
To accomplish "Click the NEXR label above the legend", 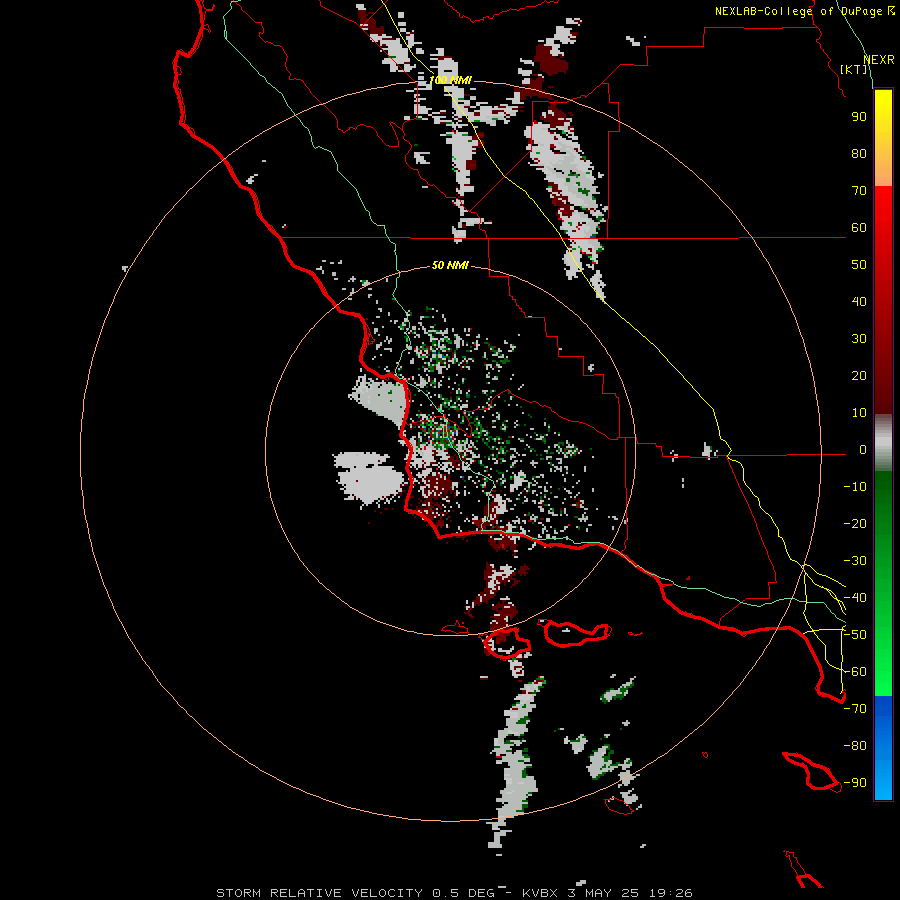I will [878, 60].
